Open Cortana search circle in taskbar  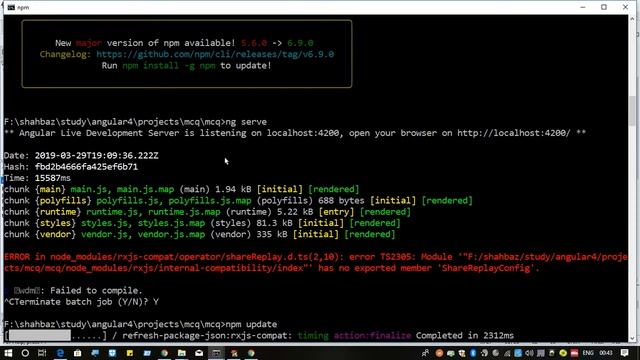coord(25,353)
